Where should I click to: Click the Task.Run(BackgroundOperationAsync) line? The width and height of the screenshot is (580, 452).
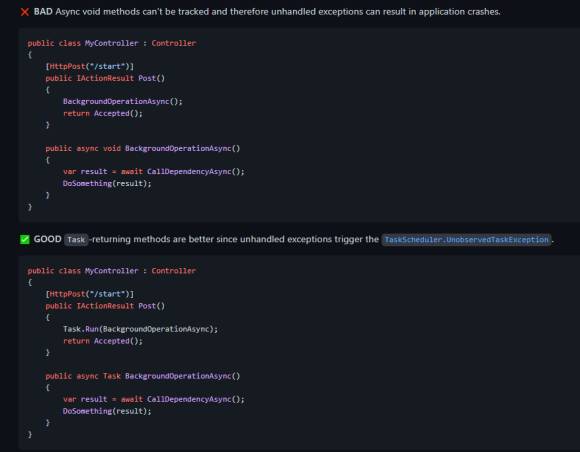pyautogui.click(x=141, y=329)
